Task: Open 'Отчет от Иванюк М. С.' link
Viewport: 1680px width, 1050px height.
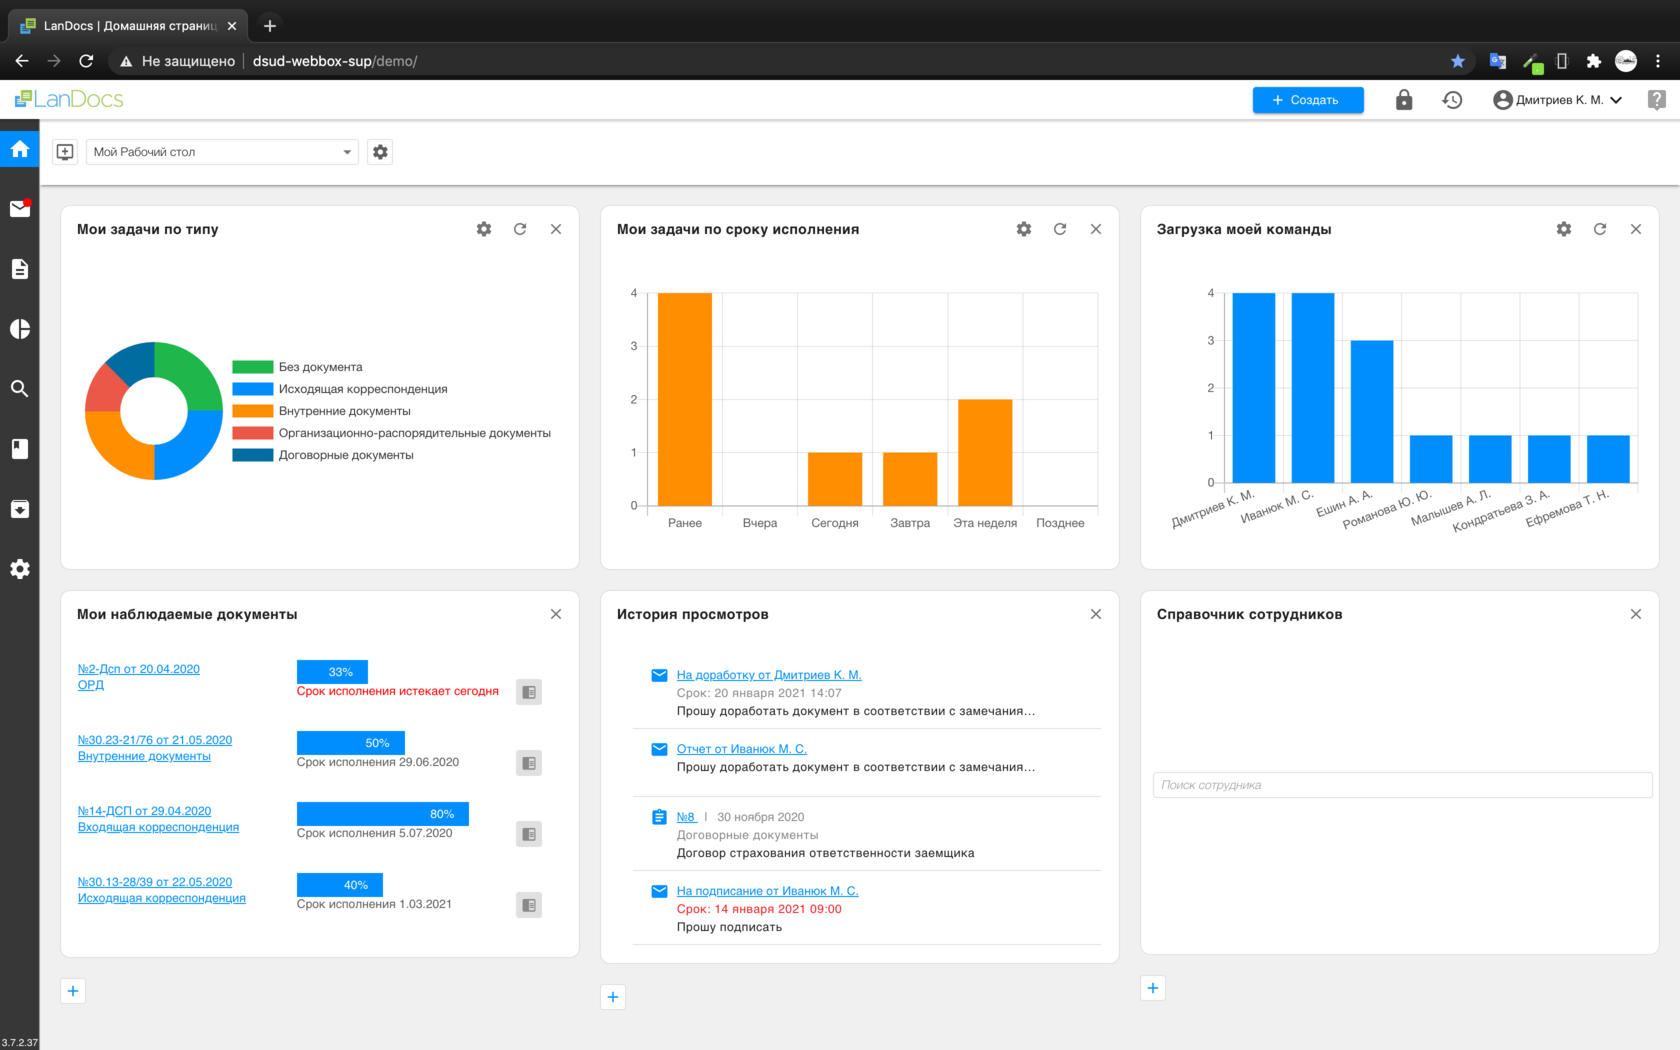Action: point(742,749)
